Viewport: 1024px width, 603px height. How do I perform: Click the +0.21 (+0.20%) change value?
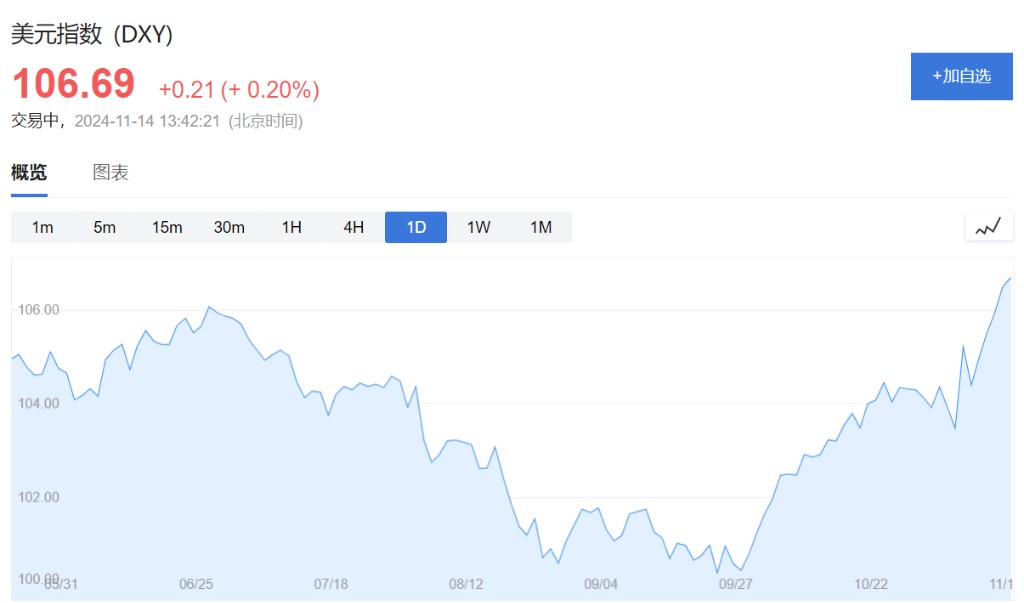click(239, 90)
